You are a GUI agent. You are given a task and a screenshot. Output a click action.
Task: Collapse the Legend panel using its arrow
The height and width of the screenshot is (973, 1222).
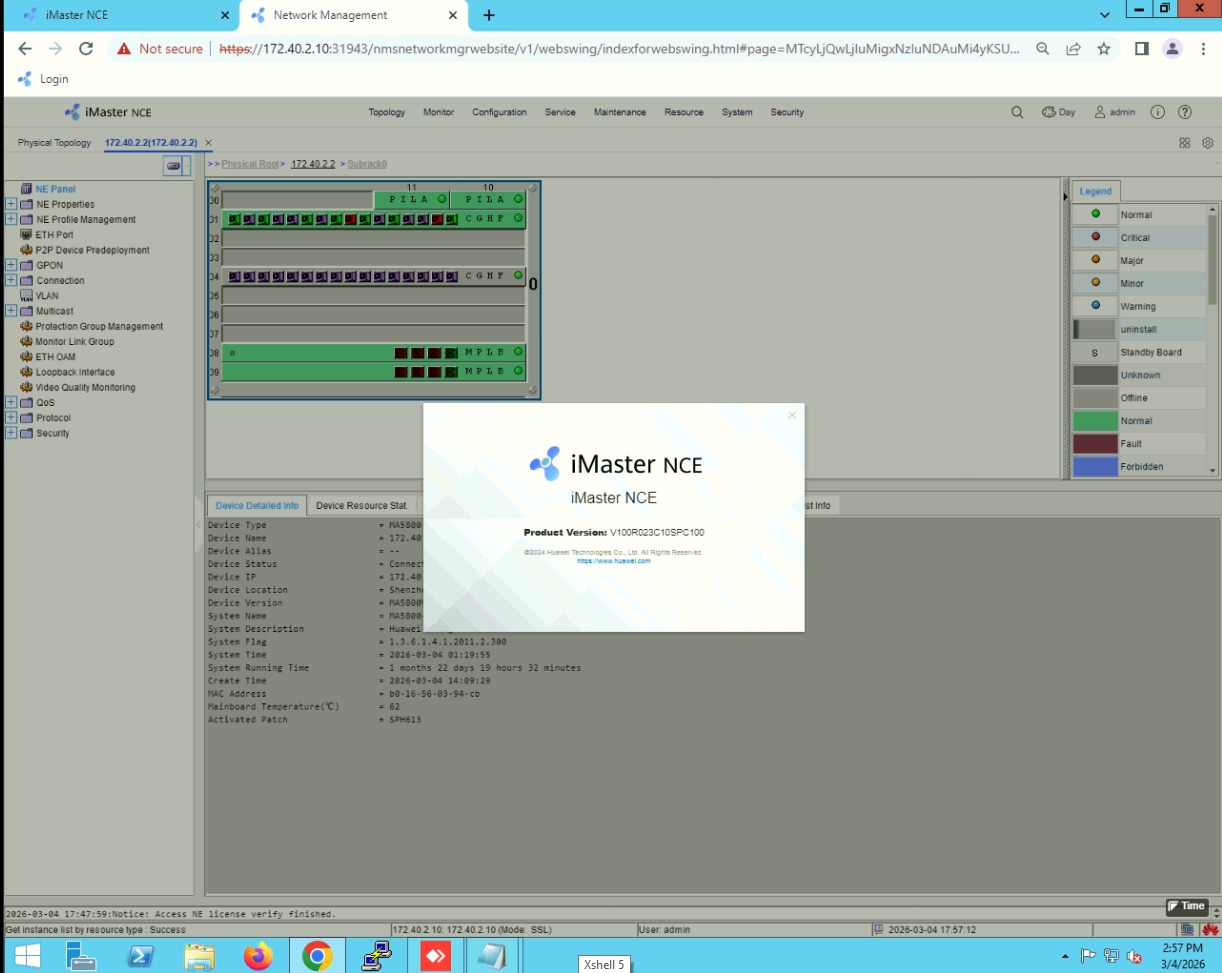coord(1065,197)
